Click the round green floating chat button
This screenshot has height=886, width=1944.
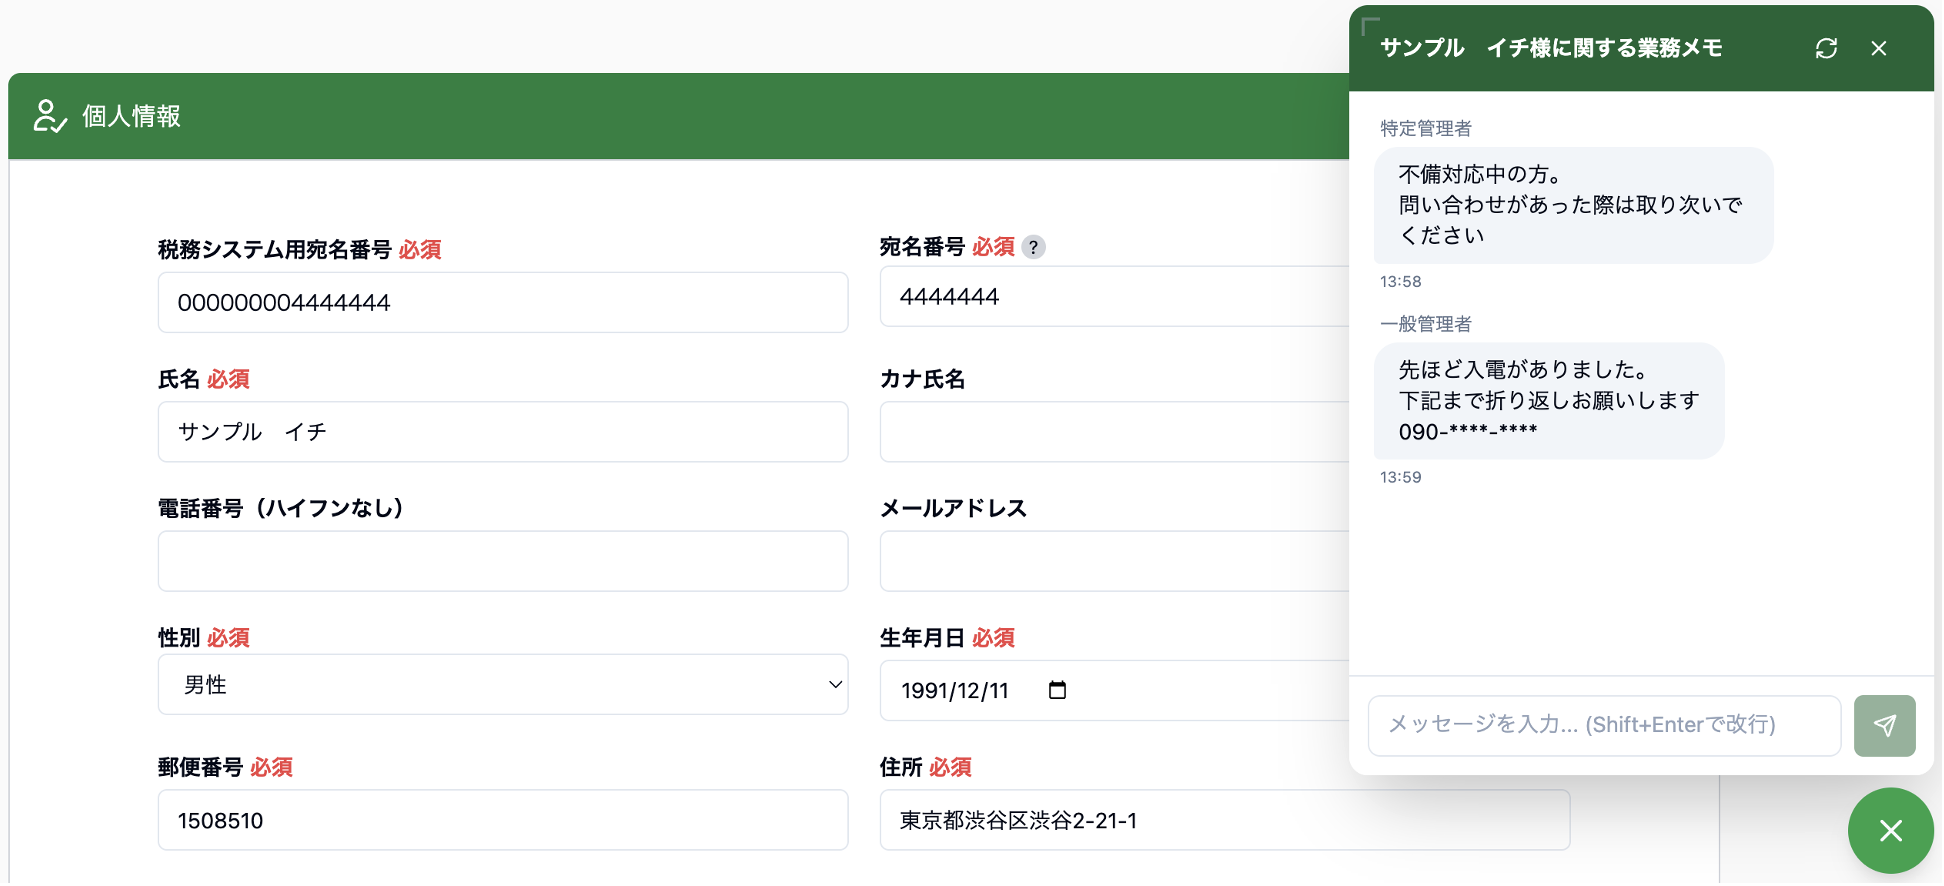[1889, 830]
